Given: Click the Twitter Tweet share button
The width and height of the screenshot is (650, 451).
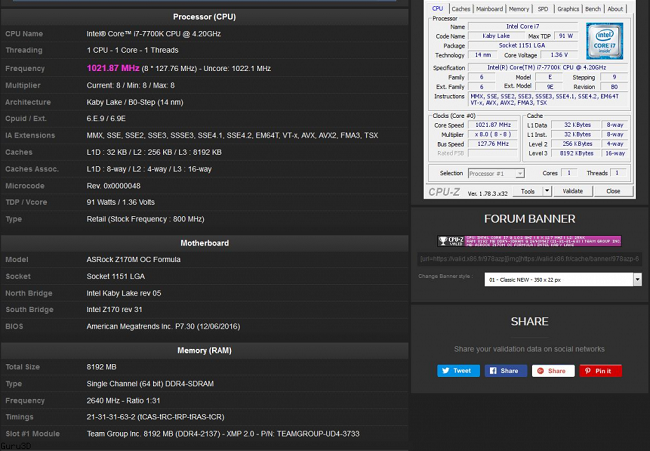Looking at the screenshot, I should coord(457,370).
